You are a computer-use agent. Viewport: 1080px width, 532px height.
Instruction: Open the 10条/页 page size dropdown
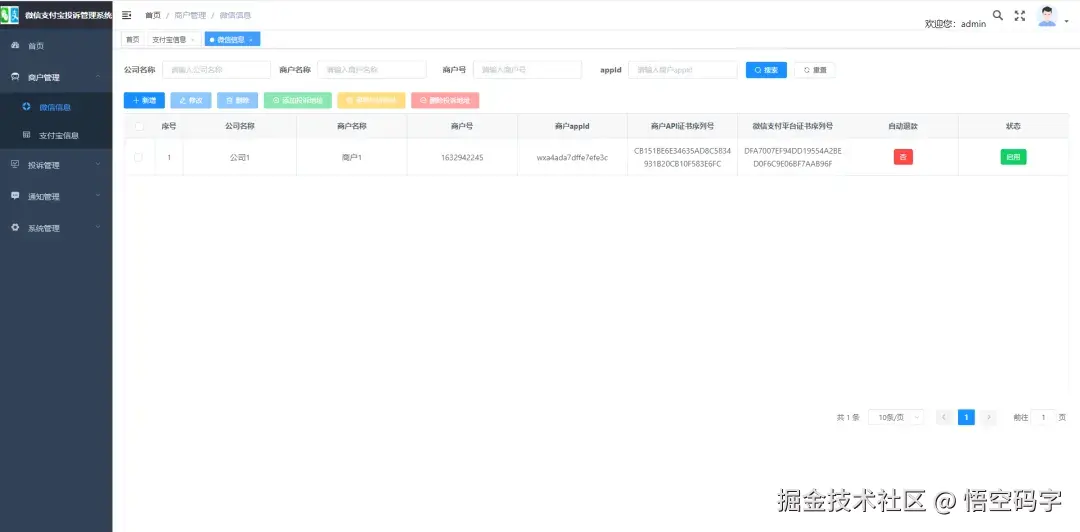(x=896, y=417)
